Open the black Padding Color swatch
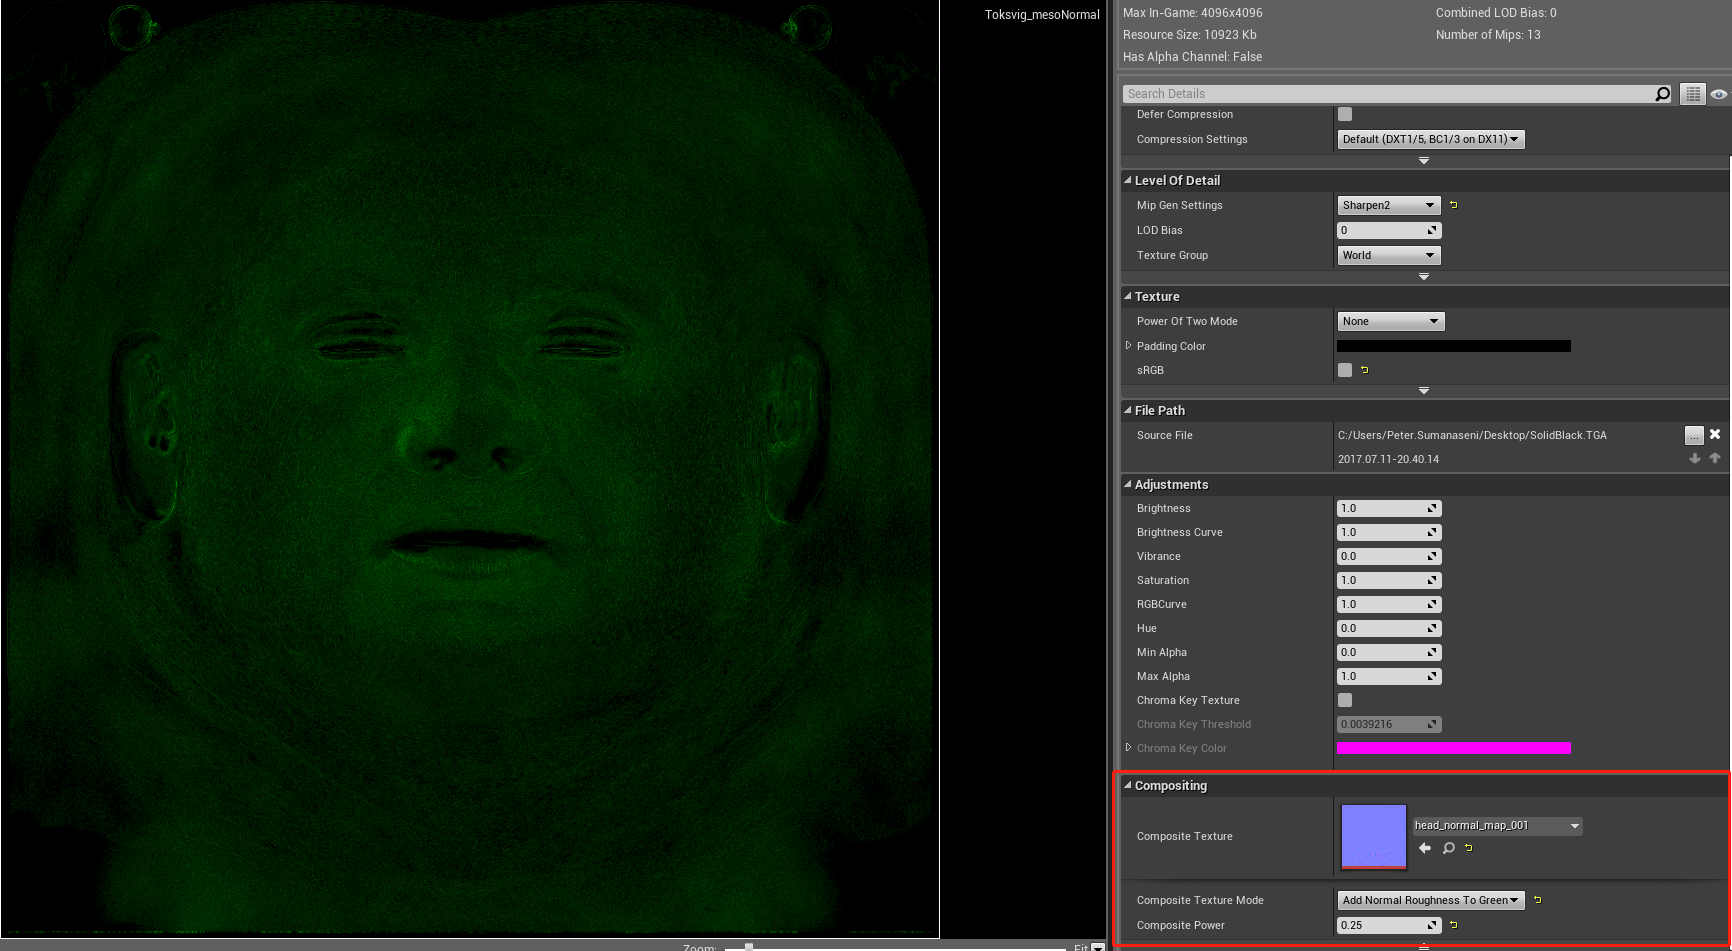Viewport: 1732px width, 951px height. (1454, 346)
